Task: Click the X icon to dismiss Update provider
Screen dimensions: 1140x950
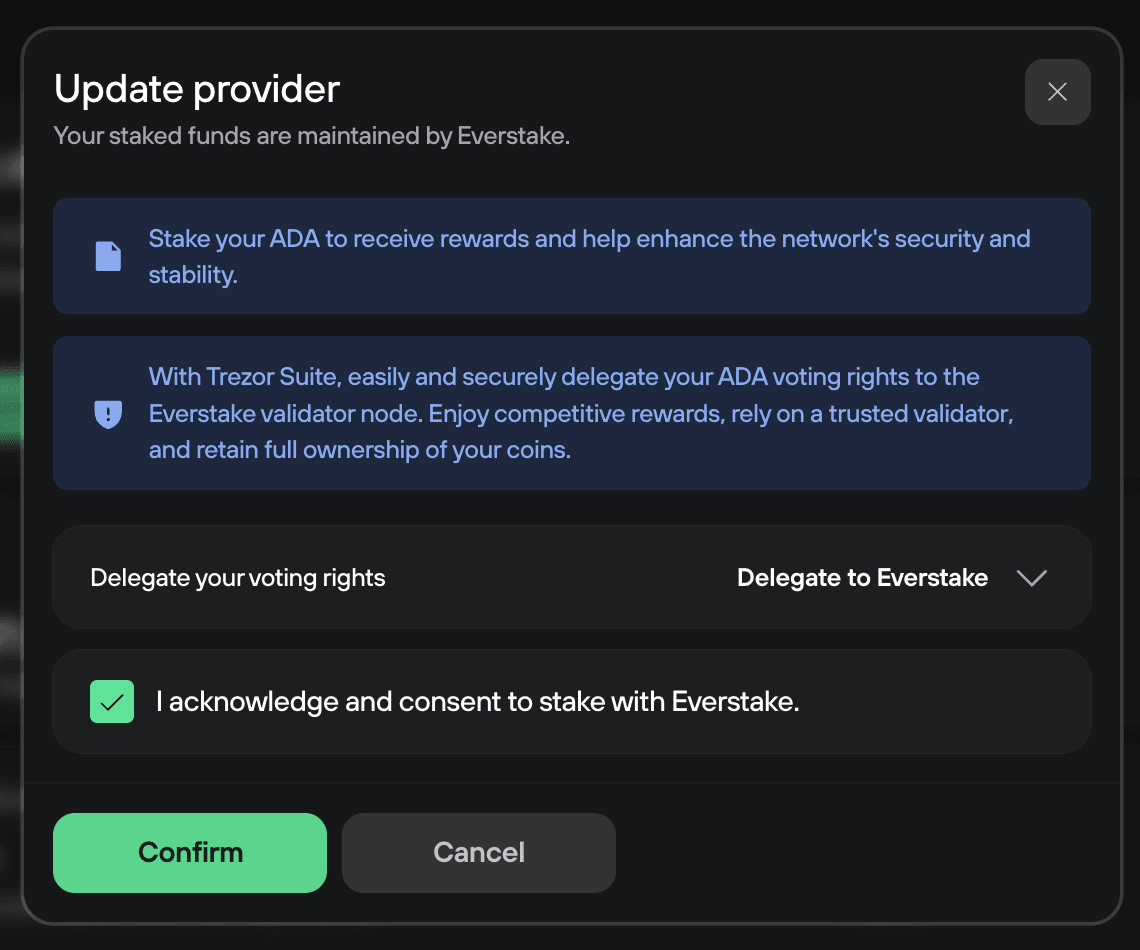Action: coord(1057,91)
